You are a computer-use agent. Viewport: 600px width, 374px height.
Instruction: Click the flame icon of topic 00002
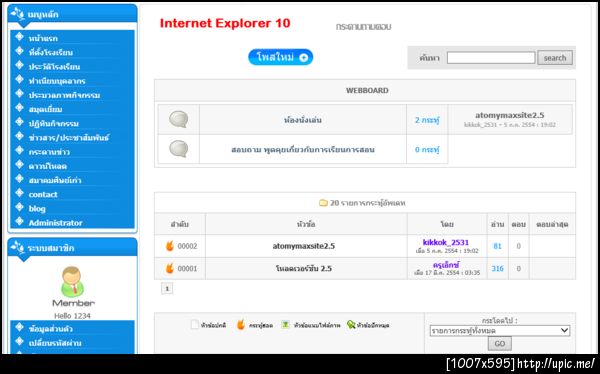(x=170, y=246)
